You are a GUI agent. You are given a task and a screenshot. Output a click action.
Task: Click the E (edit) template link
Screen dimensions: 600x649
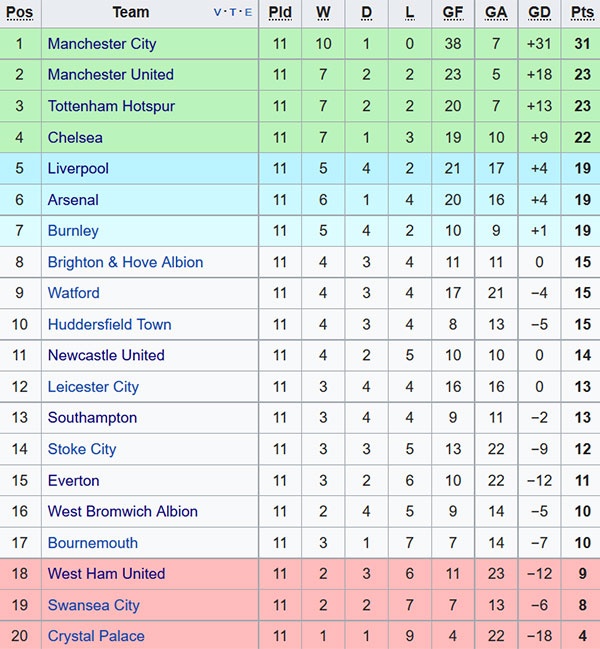point(248,13)
